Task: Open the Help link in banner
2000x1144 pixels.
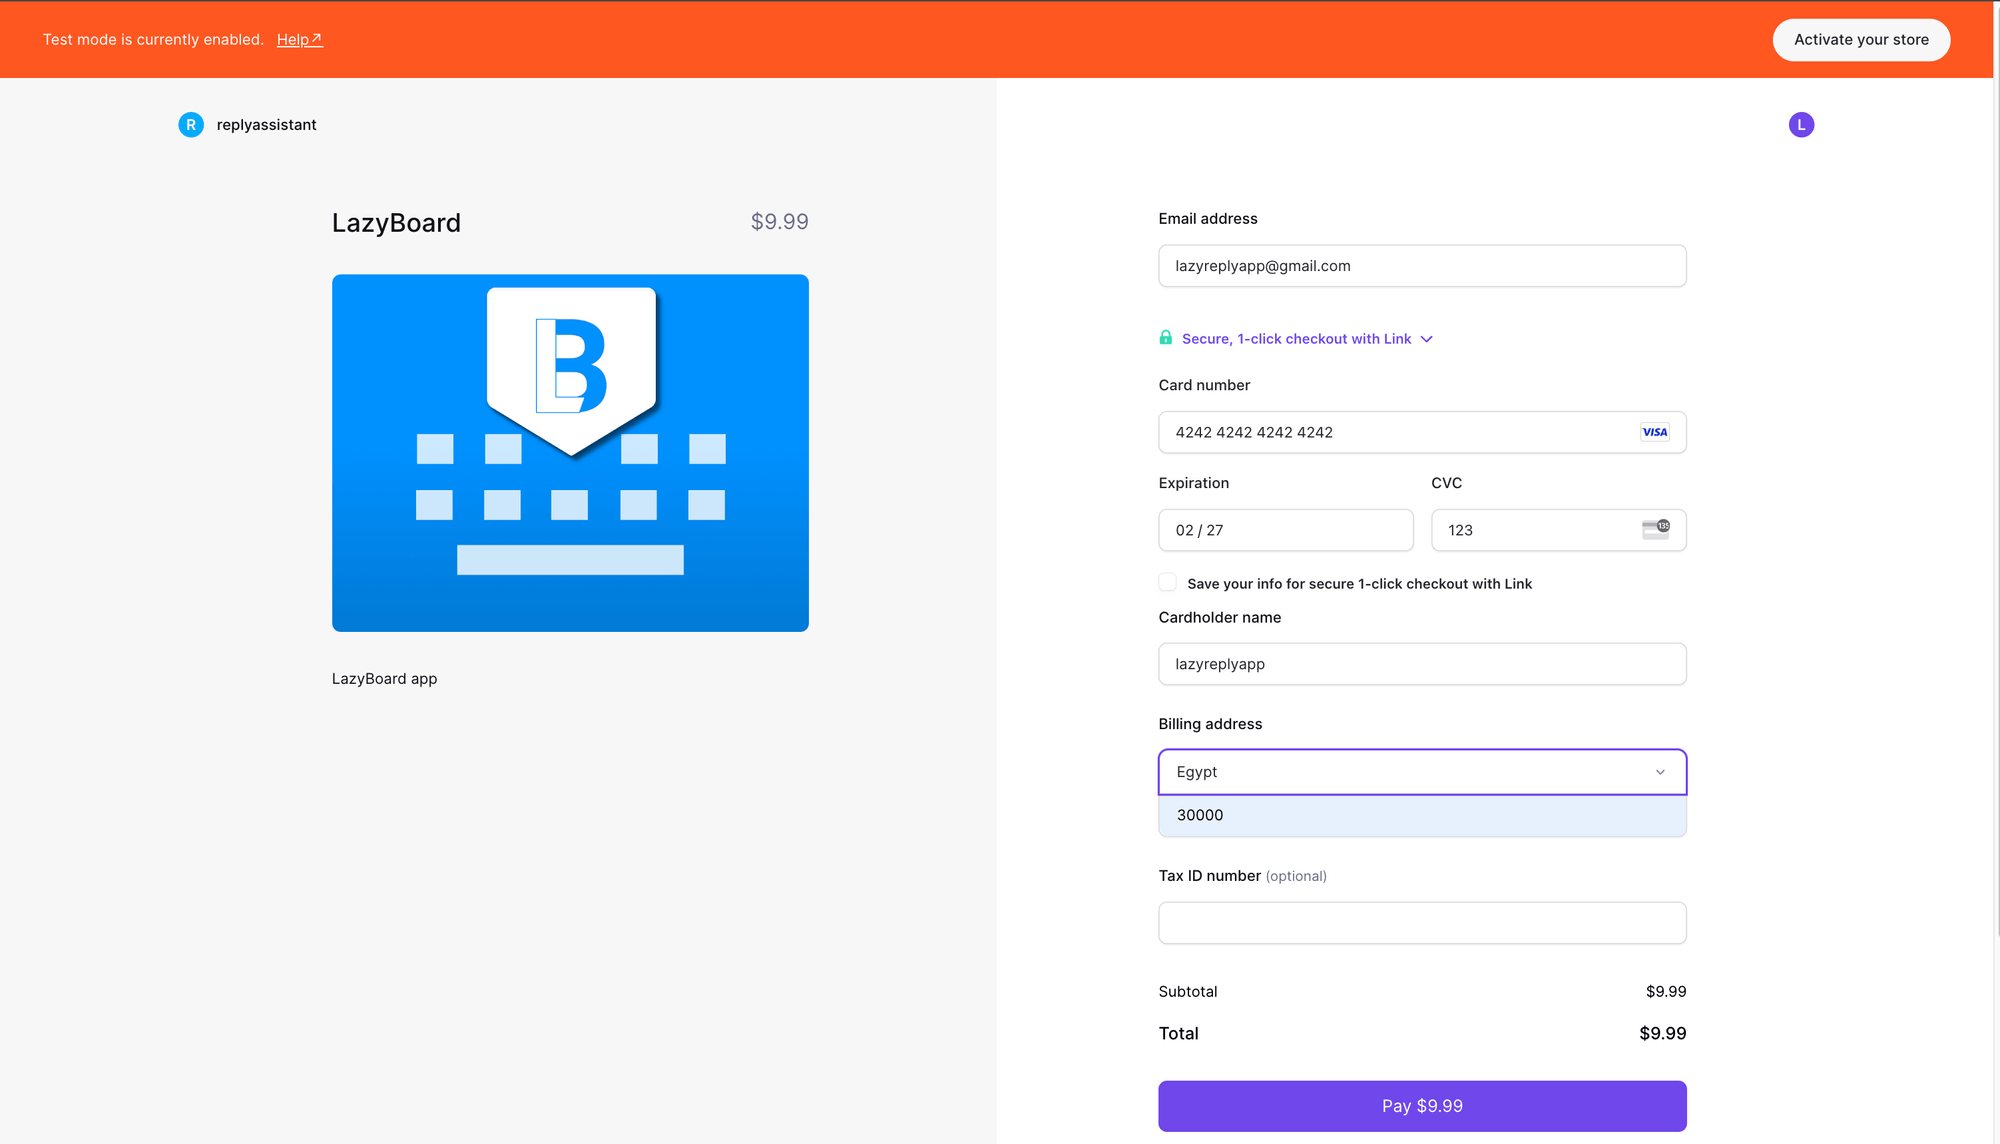Action: coord(293,40)
